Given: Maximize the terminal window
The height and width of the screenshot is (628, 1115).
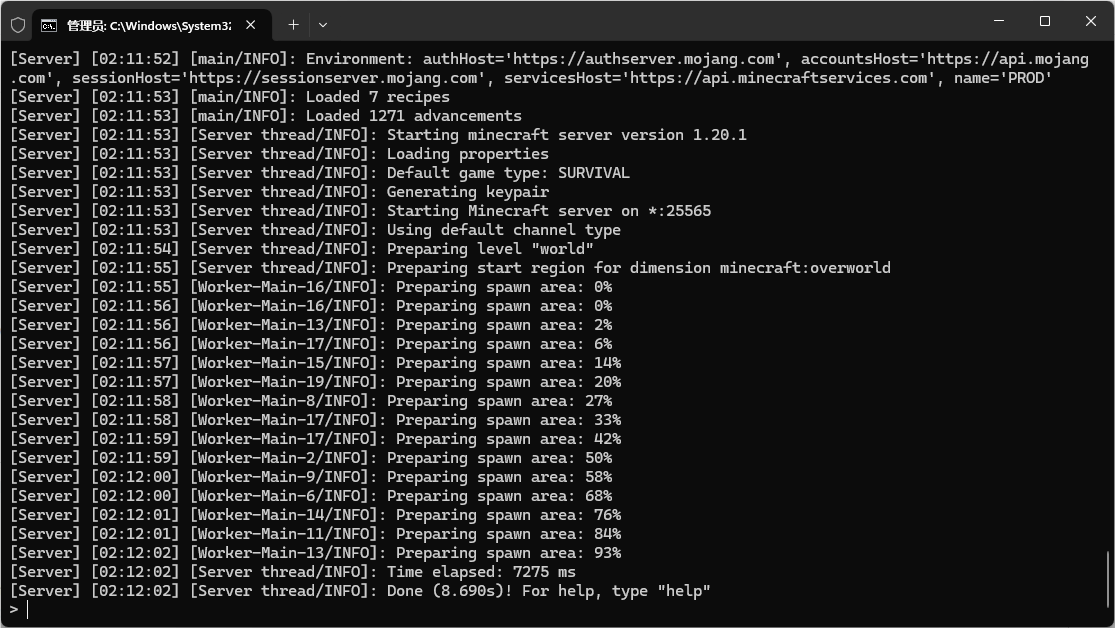Looking at the screenshot, I should pyautogui.click(x=1045, y=21).
